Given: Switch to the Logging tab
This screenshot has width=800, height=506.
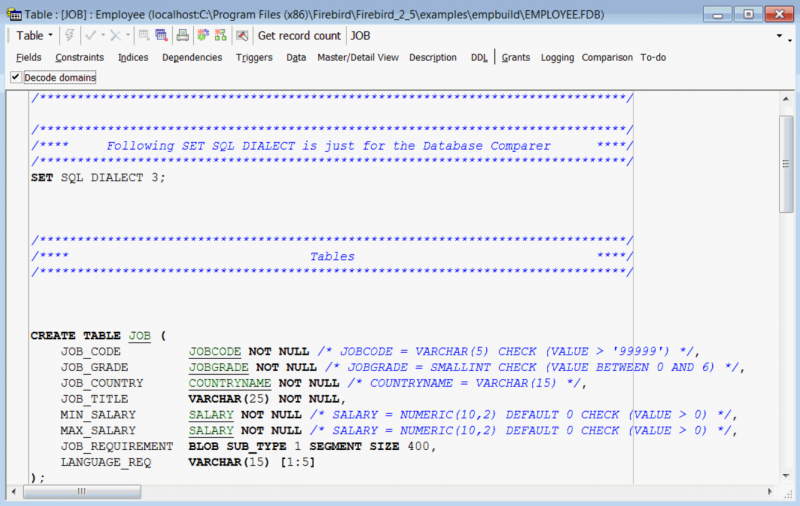Looking at the screenshot, I should click(x=557, y=58).
